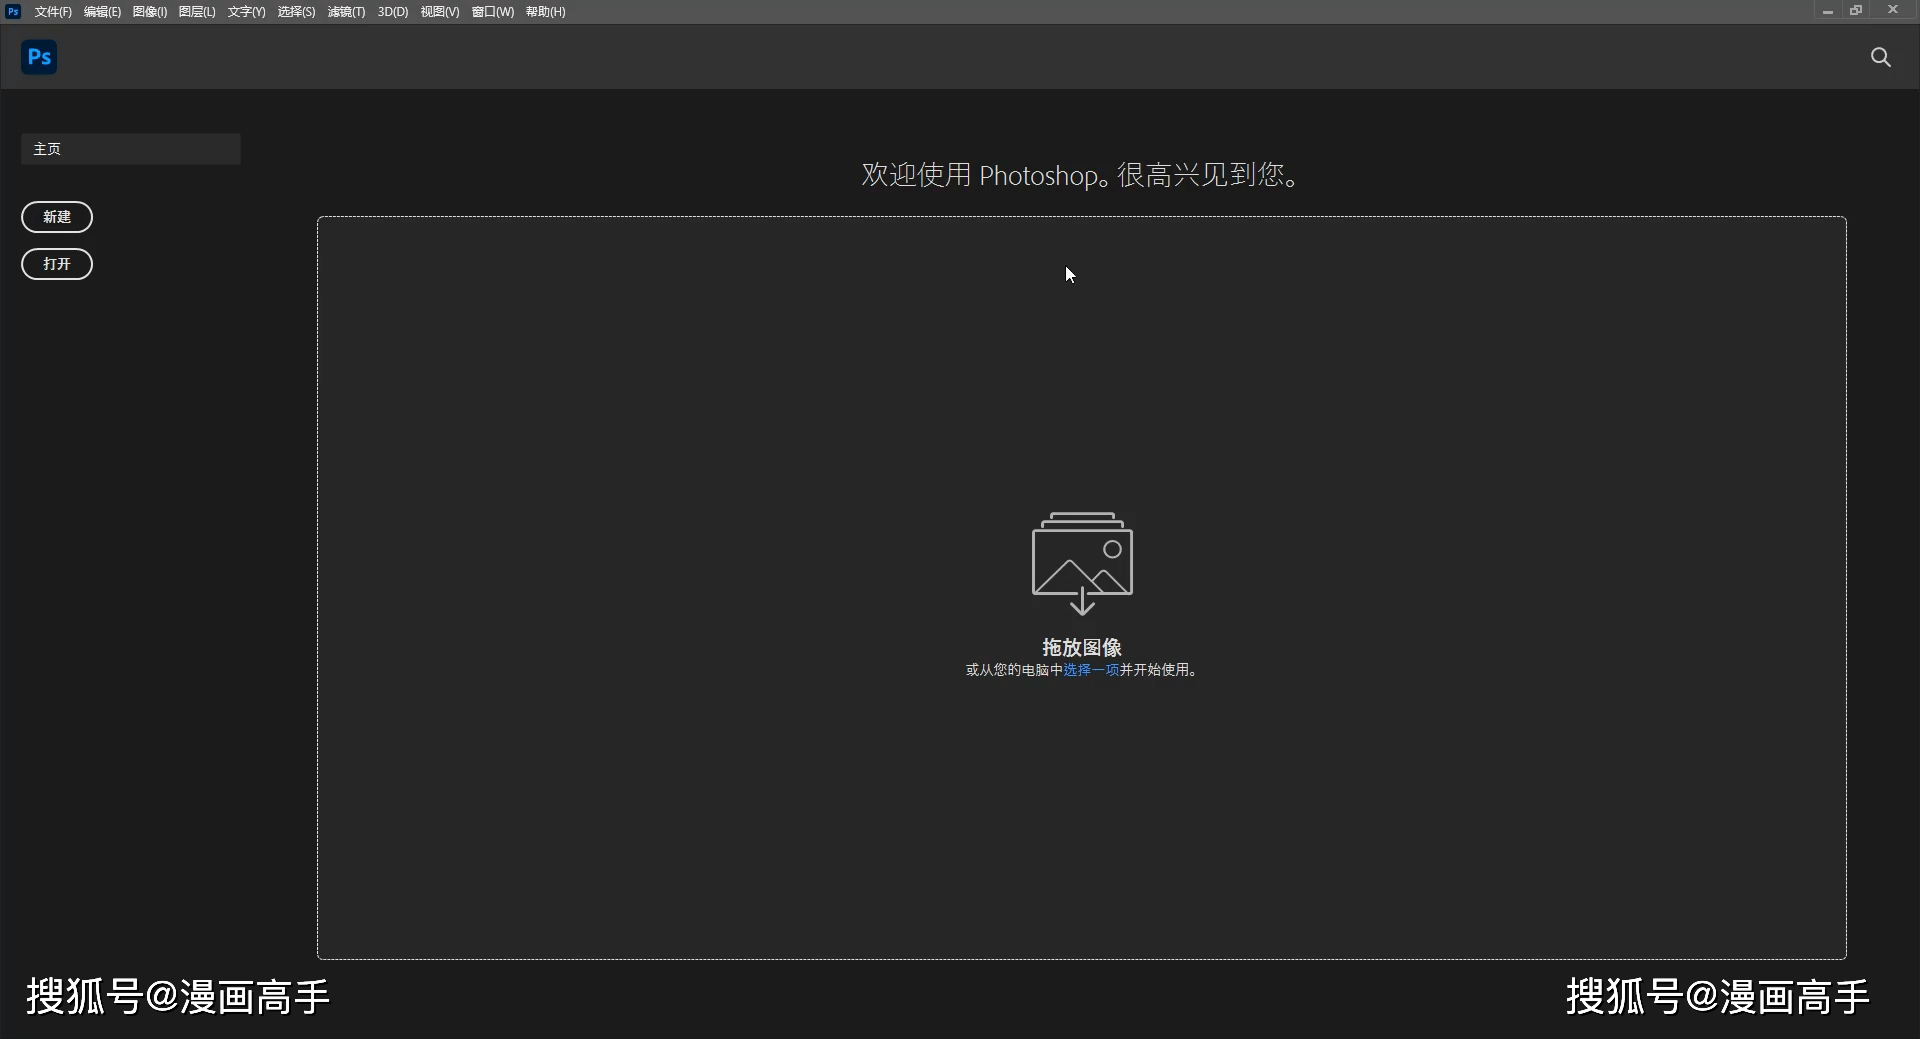This screenshot has height=1039, width=1920.
Task: Click the drag-and-drop image icon
Action: [x=1082, y=563]
